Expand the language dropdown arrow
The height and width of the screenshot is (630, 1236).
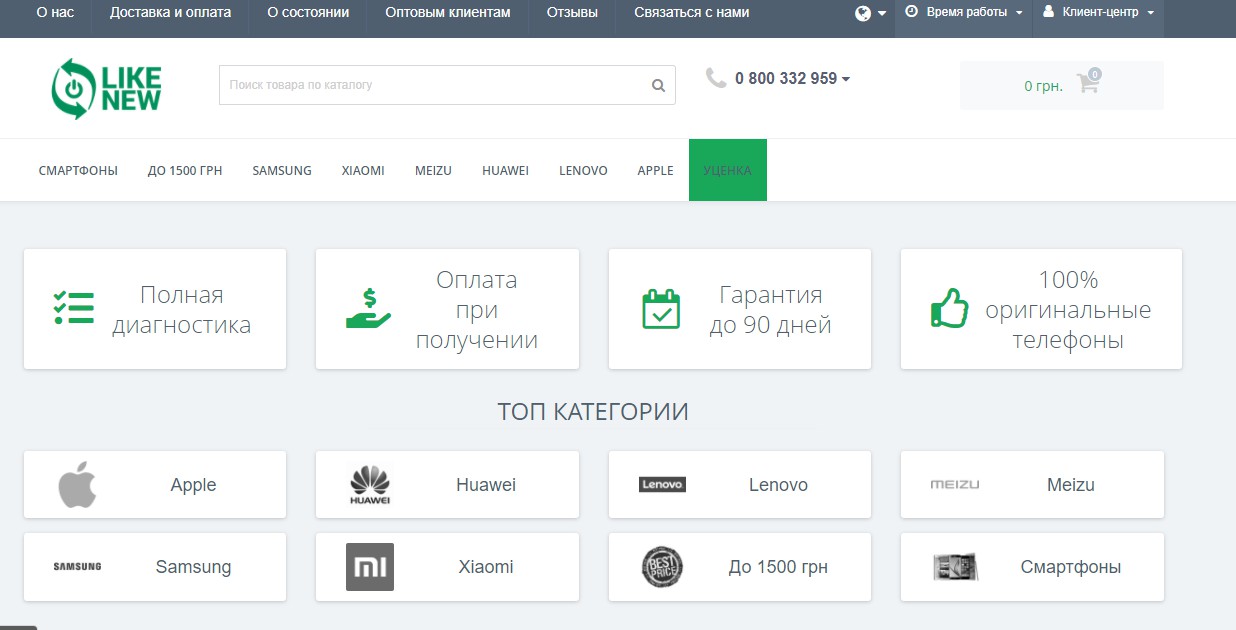(x=882, y=14)
